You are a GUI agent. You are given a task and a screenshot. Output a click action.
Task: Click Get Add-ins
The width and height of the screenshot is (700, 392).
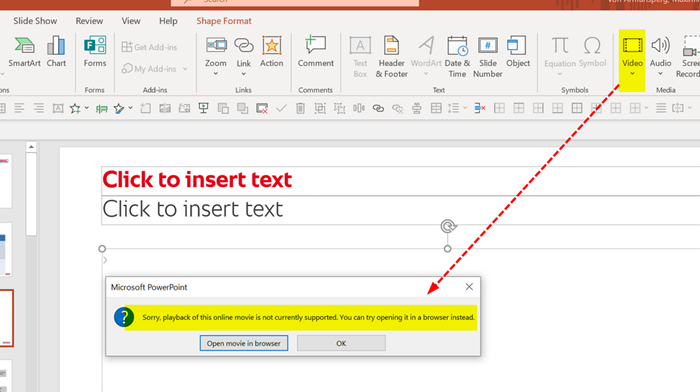point(149,47)
